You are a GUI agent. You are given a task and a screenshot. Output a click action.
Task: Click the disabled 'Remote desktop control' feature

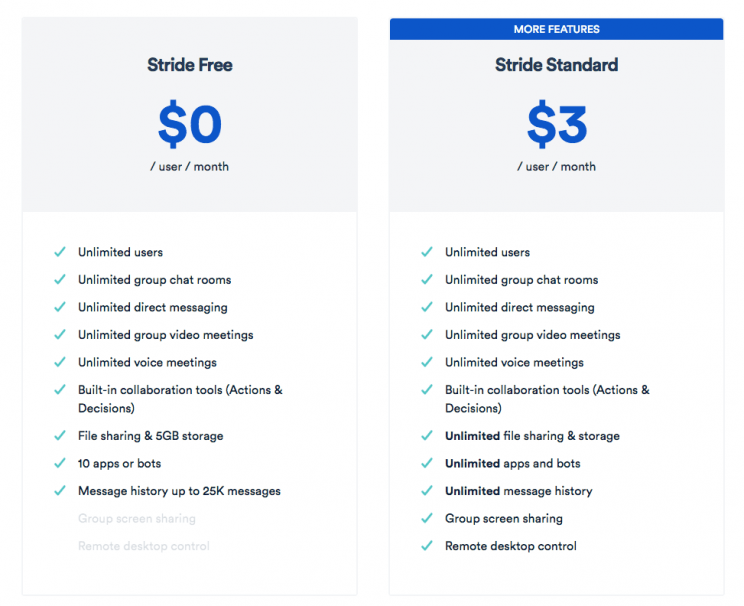click(x=144, y=546)
